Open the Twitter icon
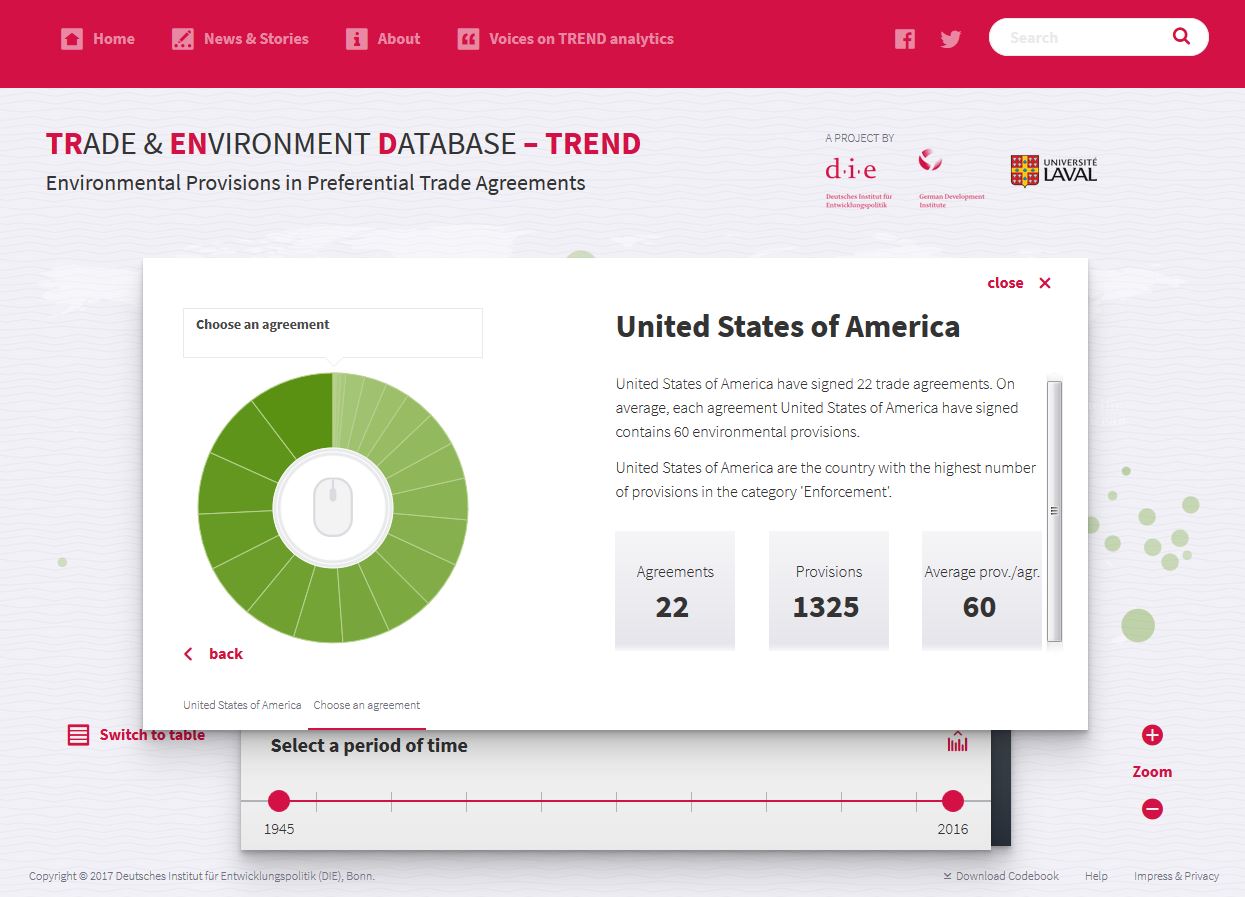The width and height of the screenshot is (1245, 897). (950, 38)
